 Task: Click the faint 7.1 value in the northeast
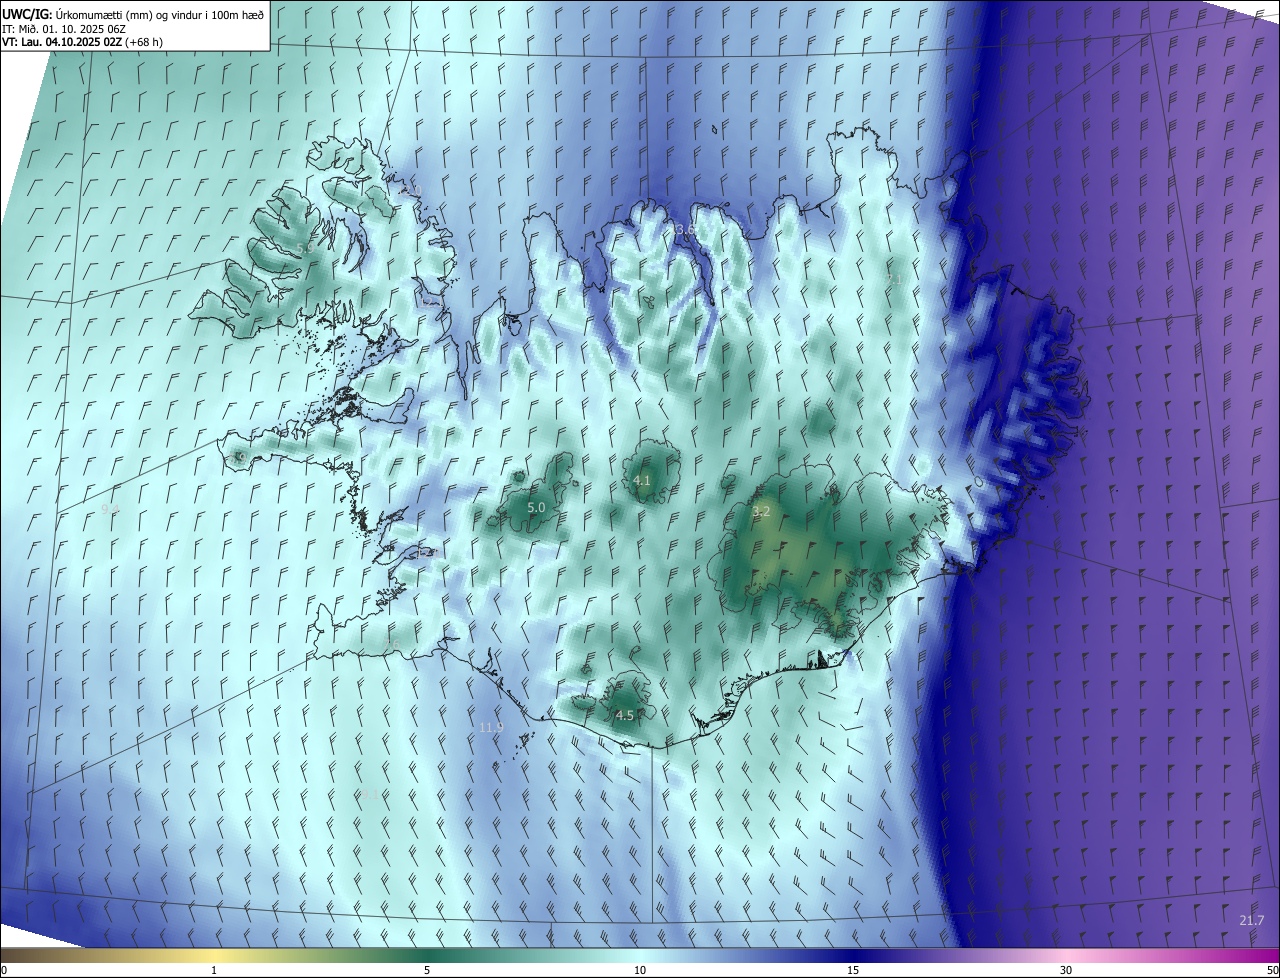pos(894,279)
